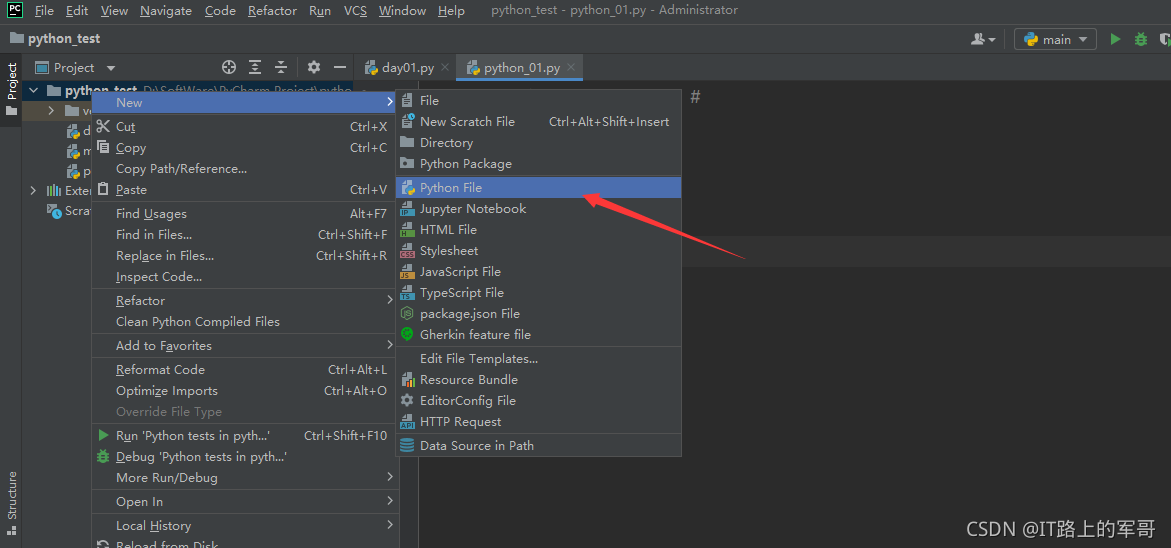Click the Cut scissors icon in context menu

103,127
